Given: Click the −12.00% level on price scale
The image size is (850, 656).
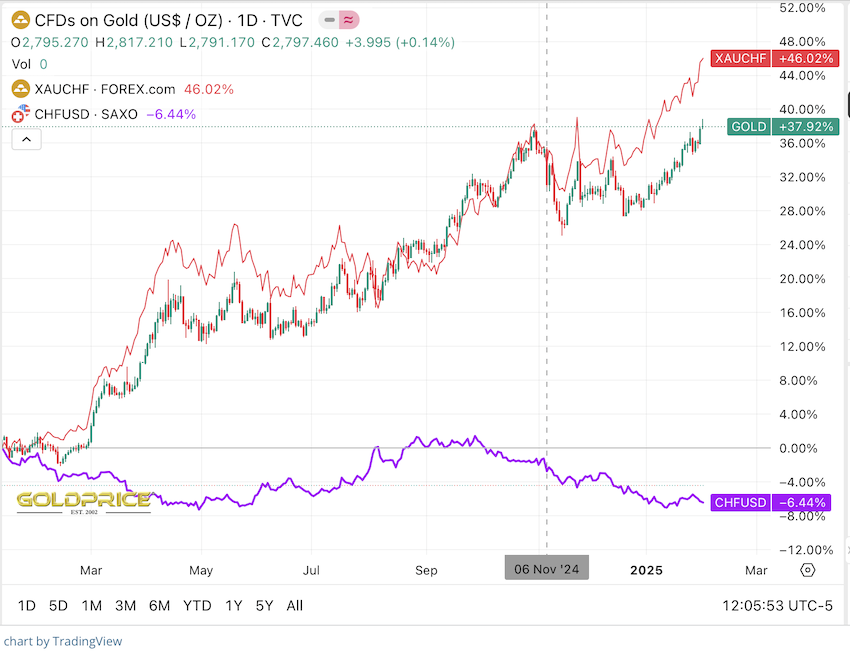Looking at the screenshot, I should coord(806,550).
